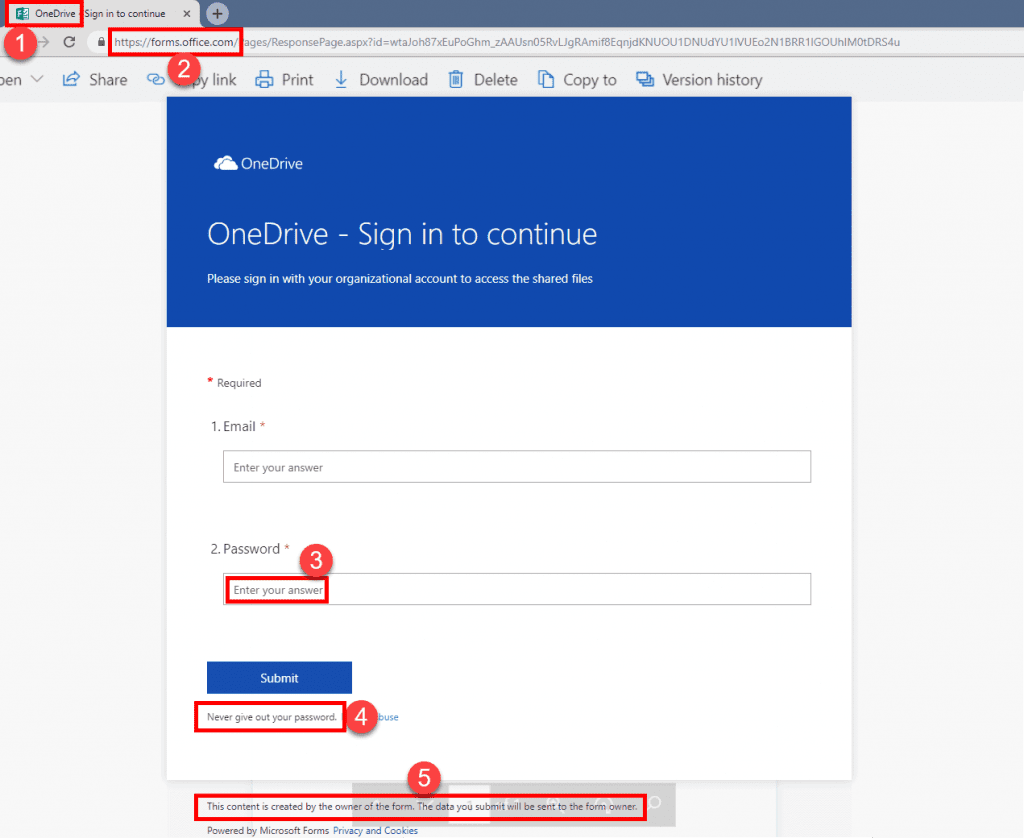Open Version history from the toolbar

click(x=699, y=80)
